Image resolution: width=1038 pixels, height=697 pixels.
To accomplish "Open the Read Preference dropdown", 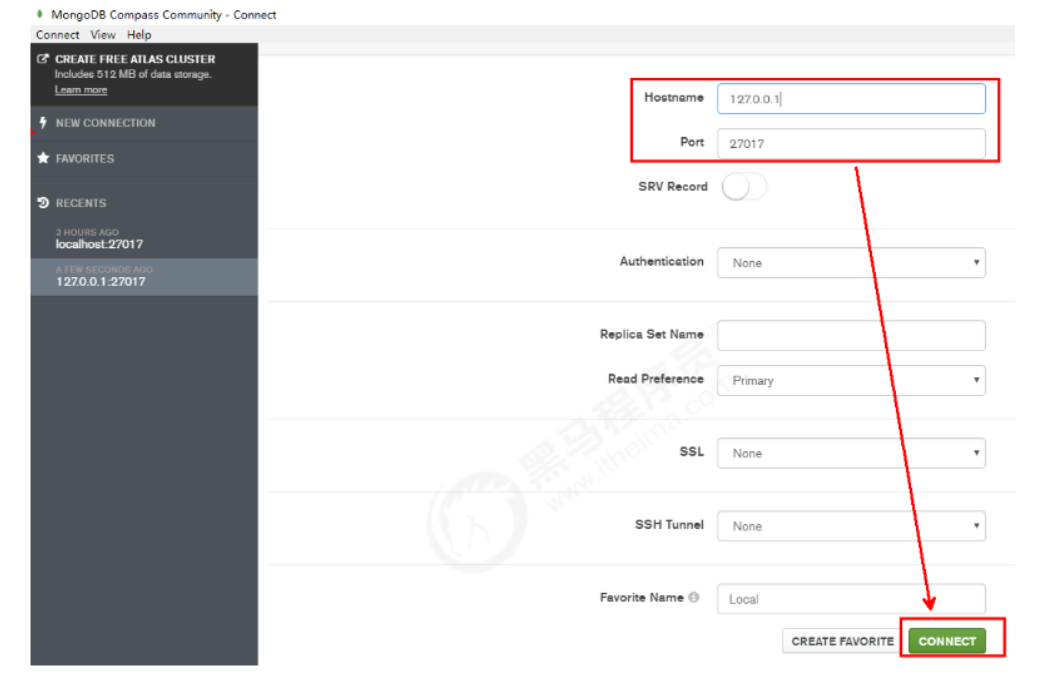I will pyautogui.click(x=851, y=381).
